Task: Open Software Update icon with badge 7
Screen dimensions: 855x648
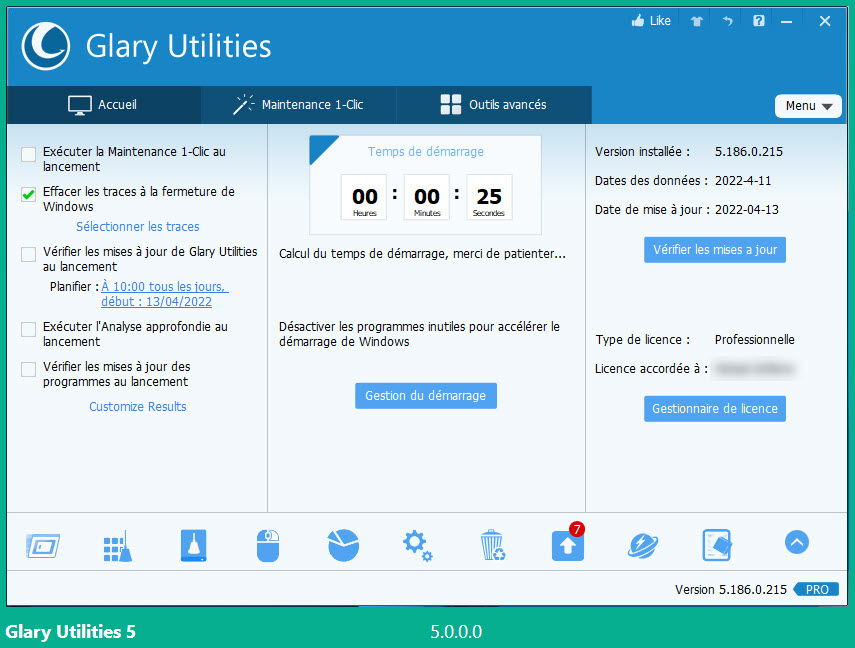Action: pyautogui.click(x=568, y=544)
